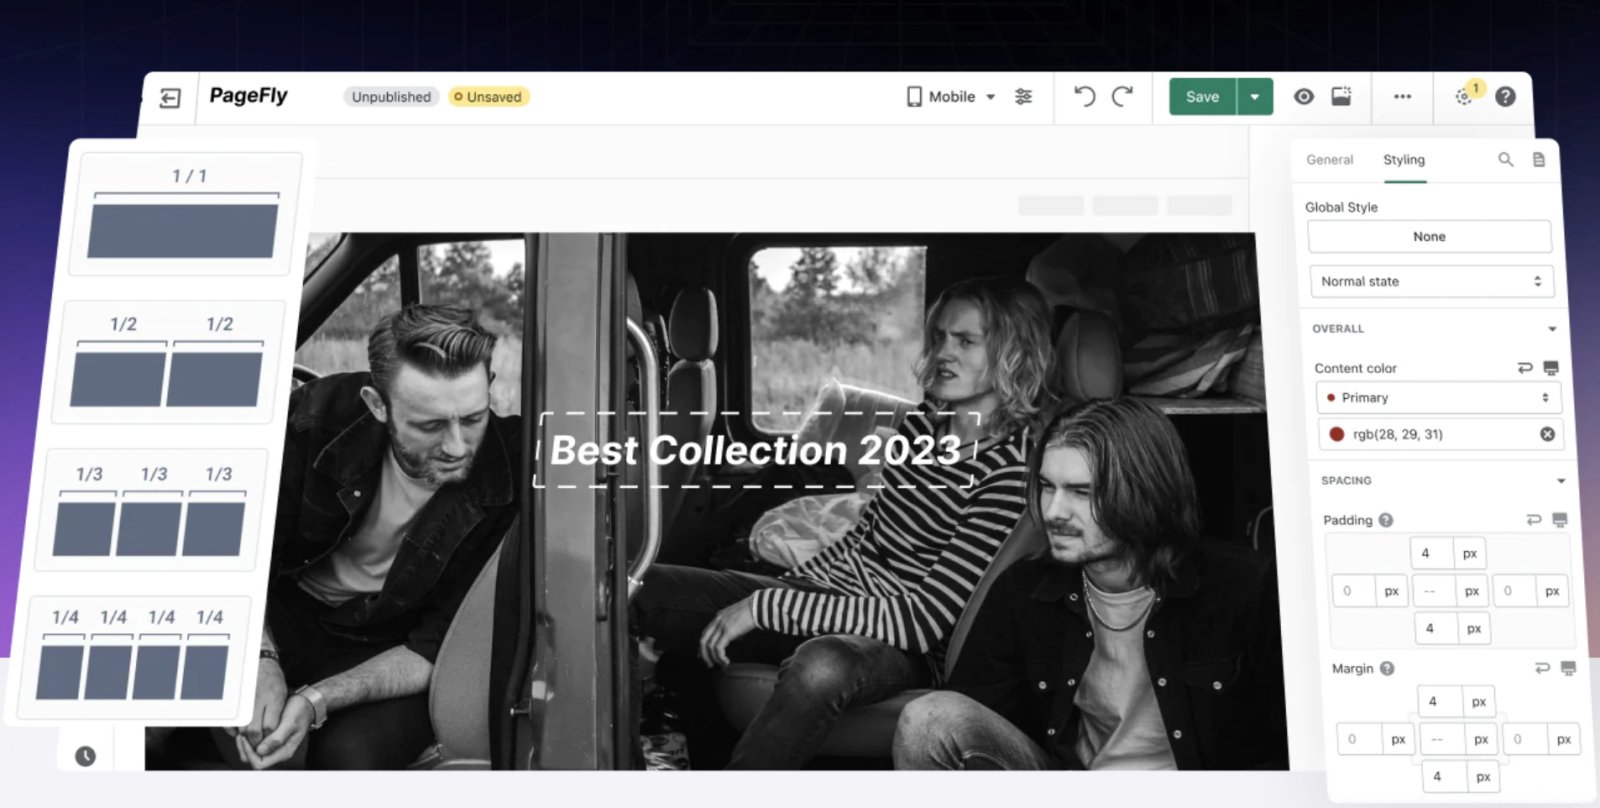This screenshot has width=1600, height=808.
Task: Click the Margin help icon
Action: pos(1387,669)
